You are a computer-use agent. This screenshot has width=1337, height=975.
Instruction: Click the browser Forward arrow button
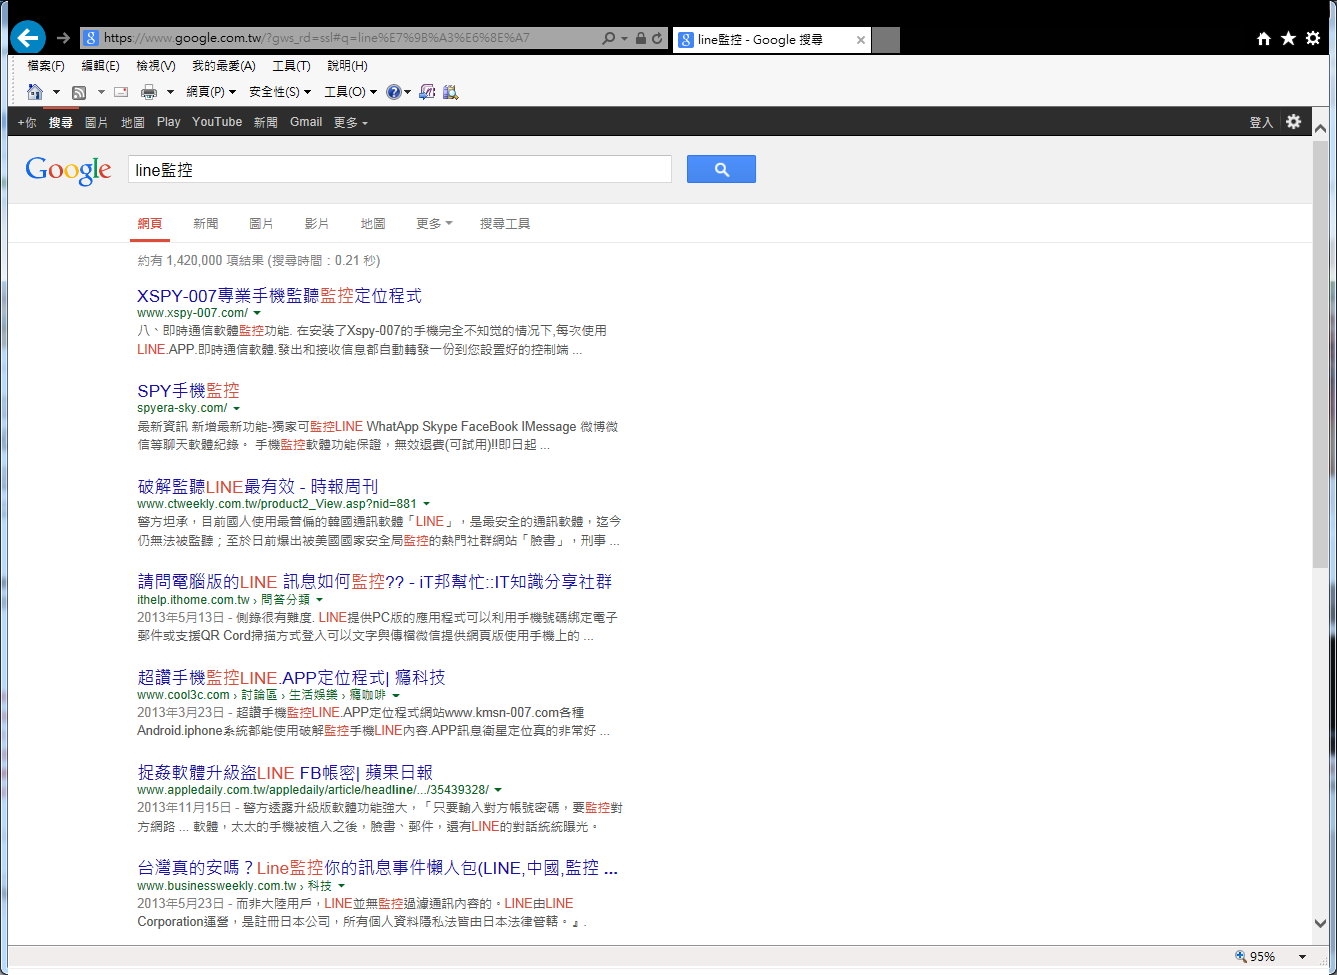(x=64, y=38)
